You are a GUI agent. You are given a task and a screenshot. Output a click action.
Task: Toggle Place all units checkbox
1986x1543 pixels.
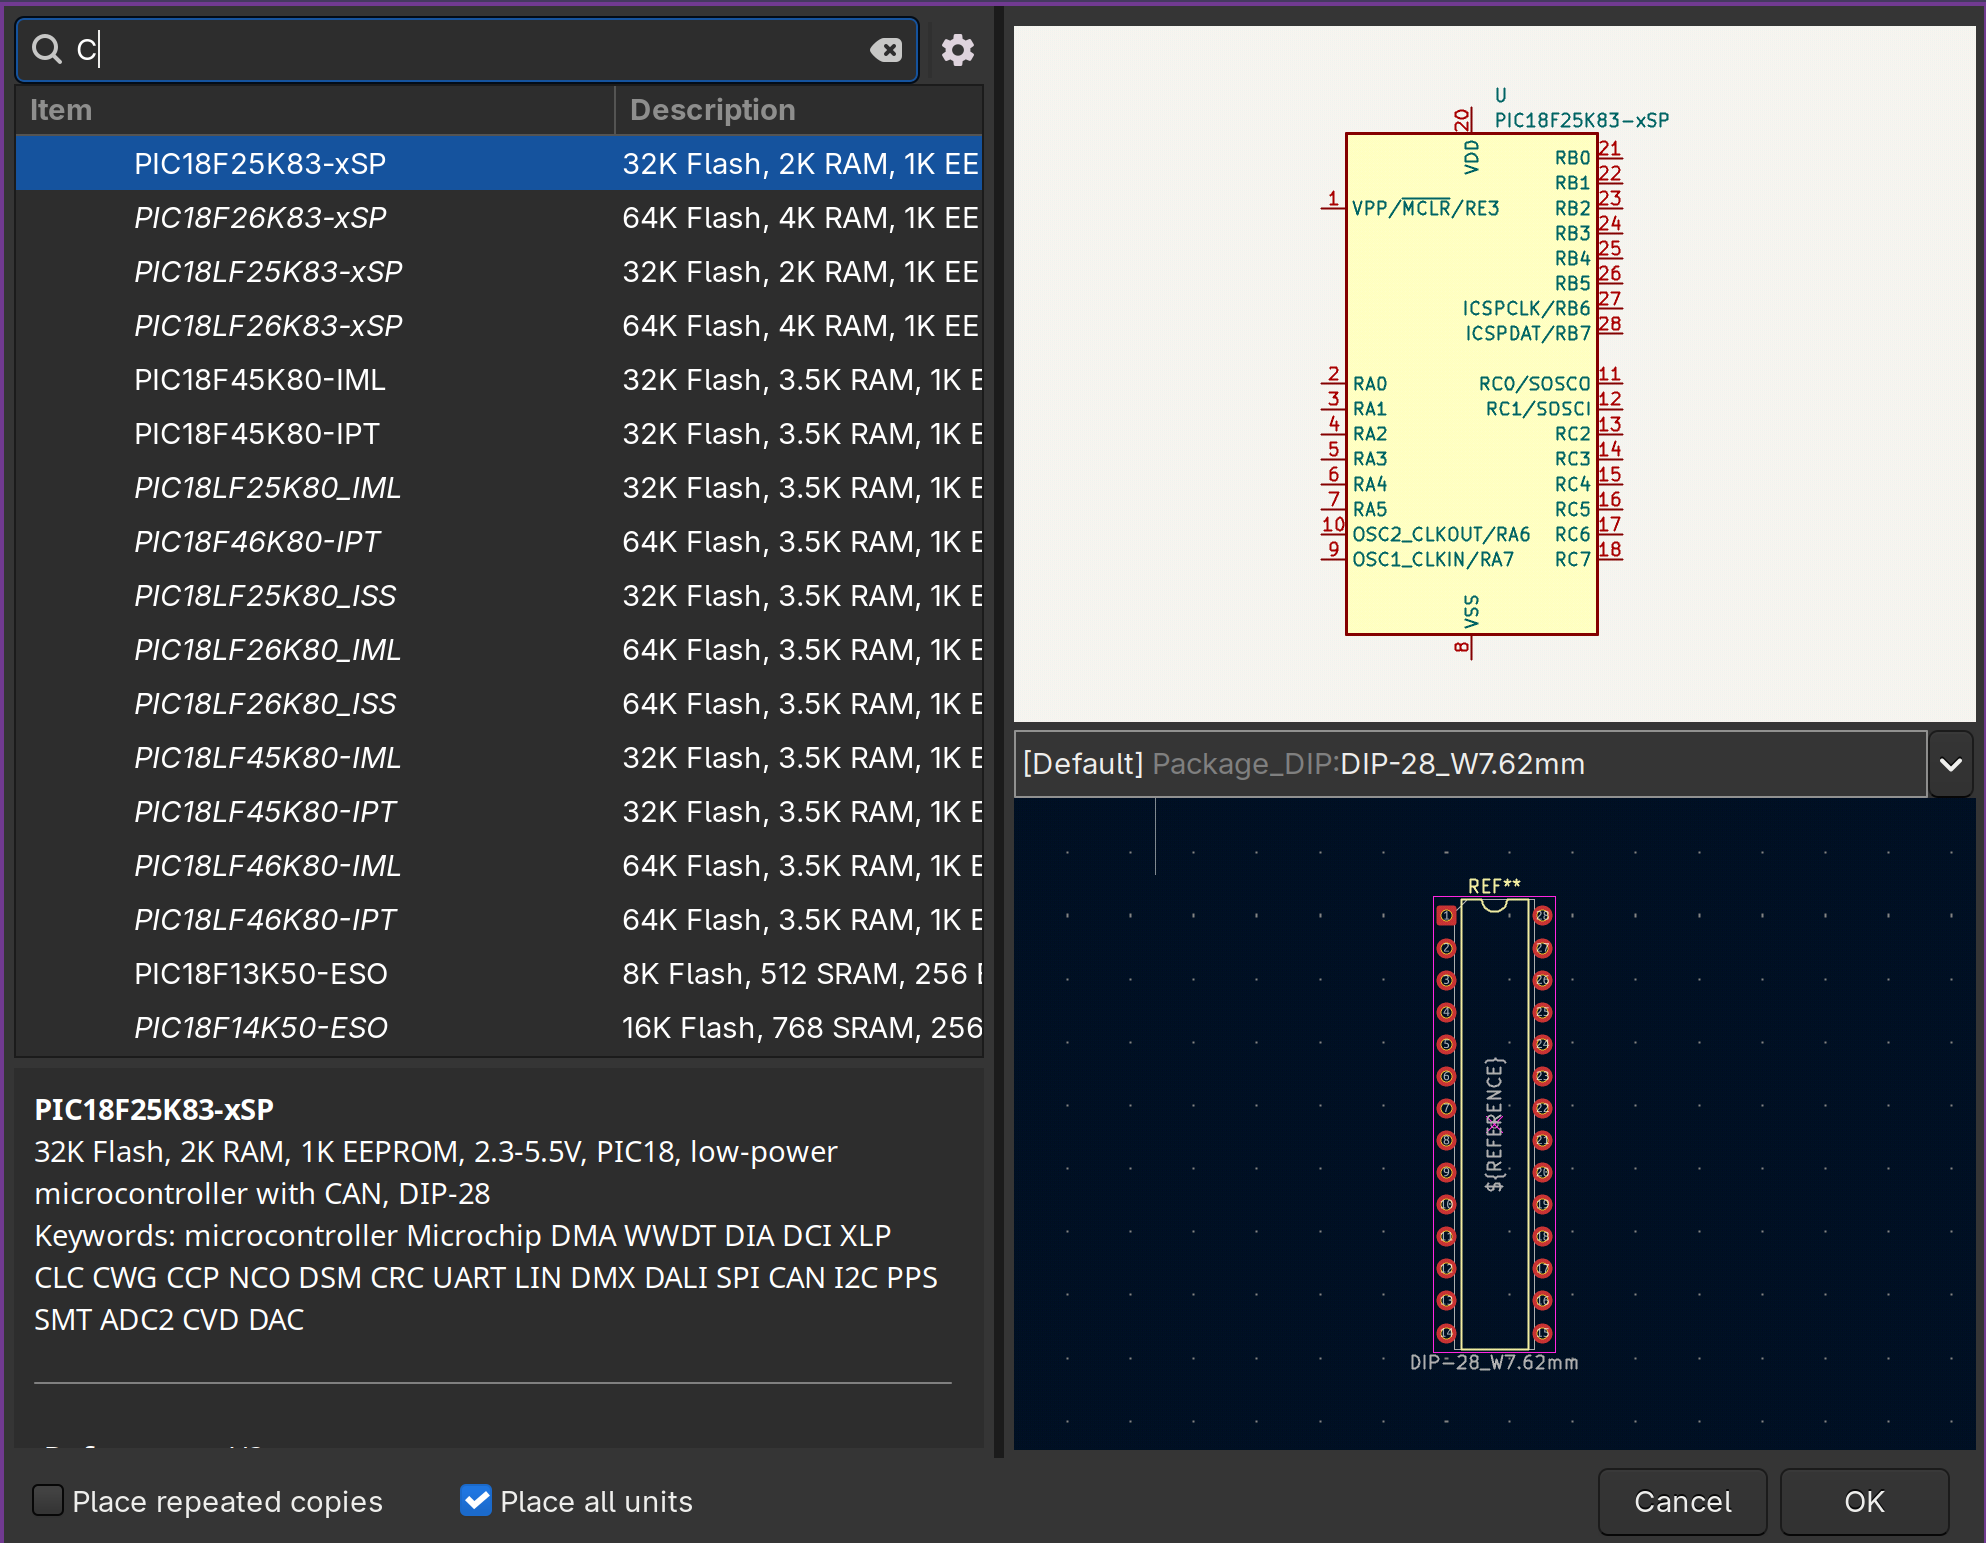click(x=476, y=1500)
